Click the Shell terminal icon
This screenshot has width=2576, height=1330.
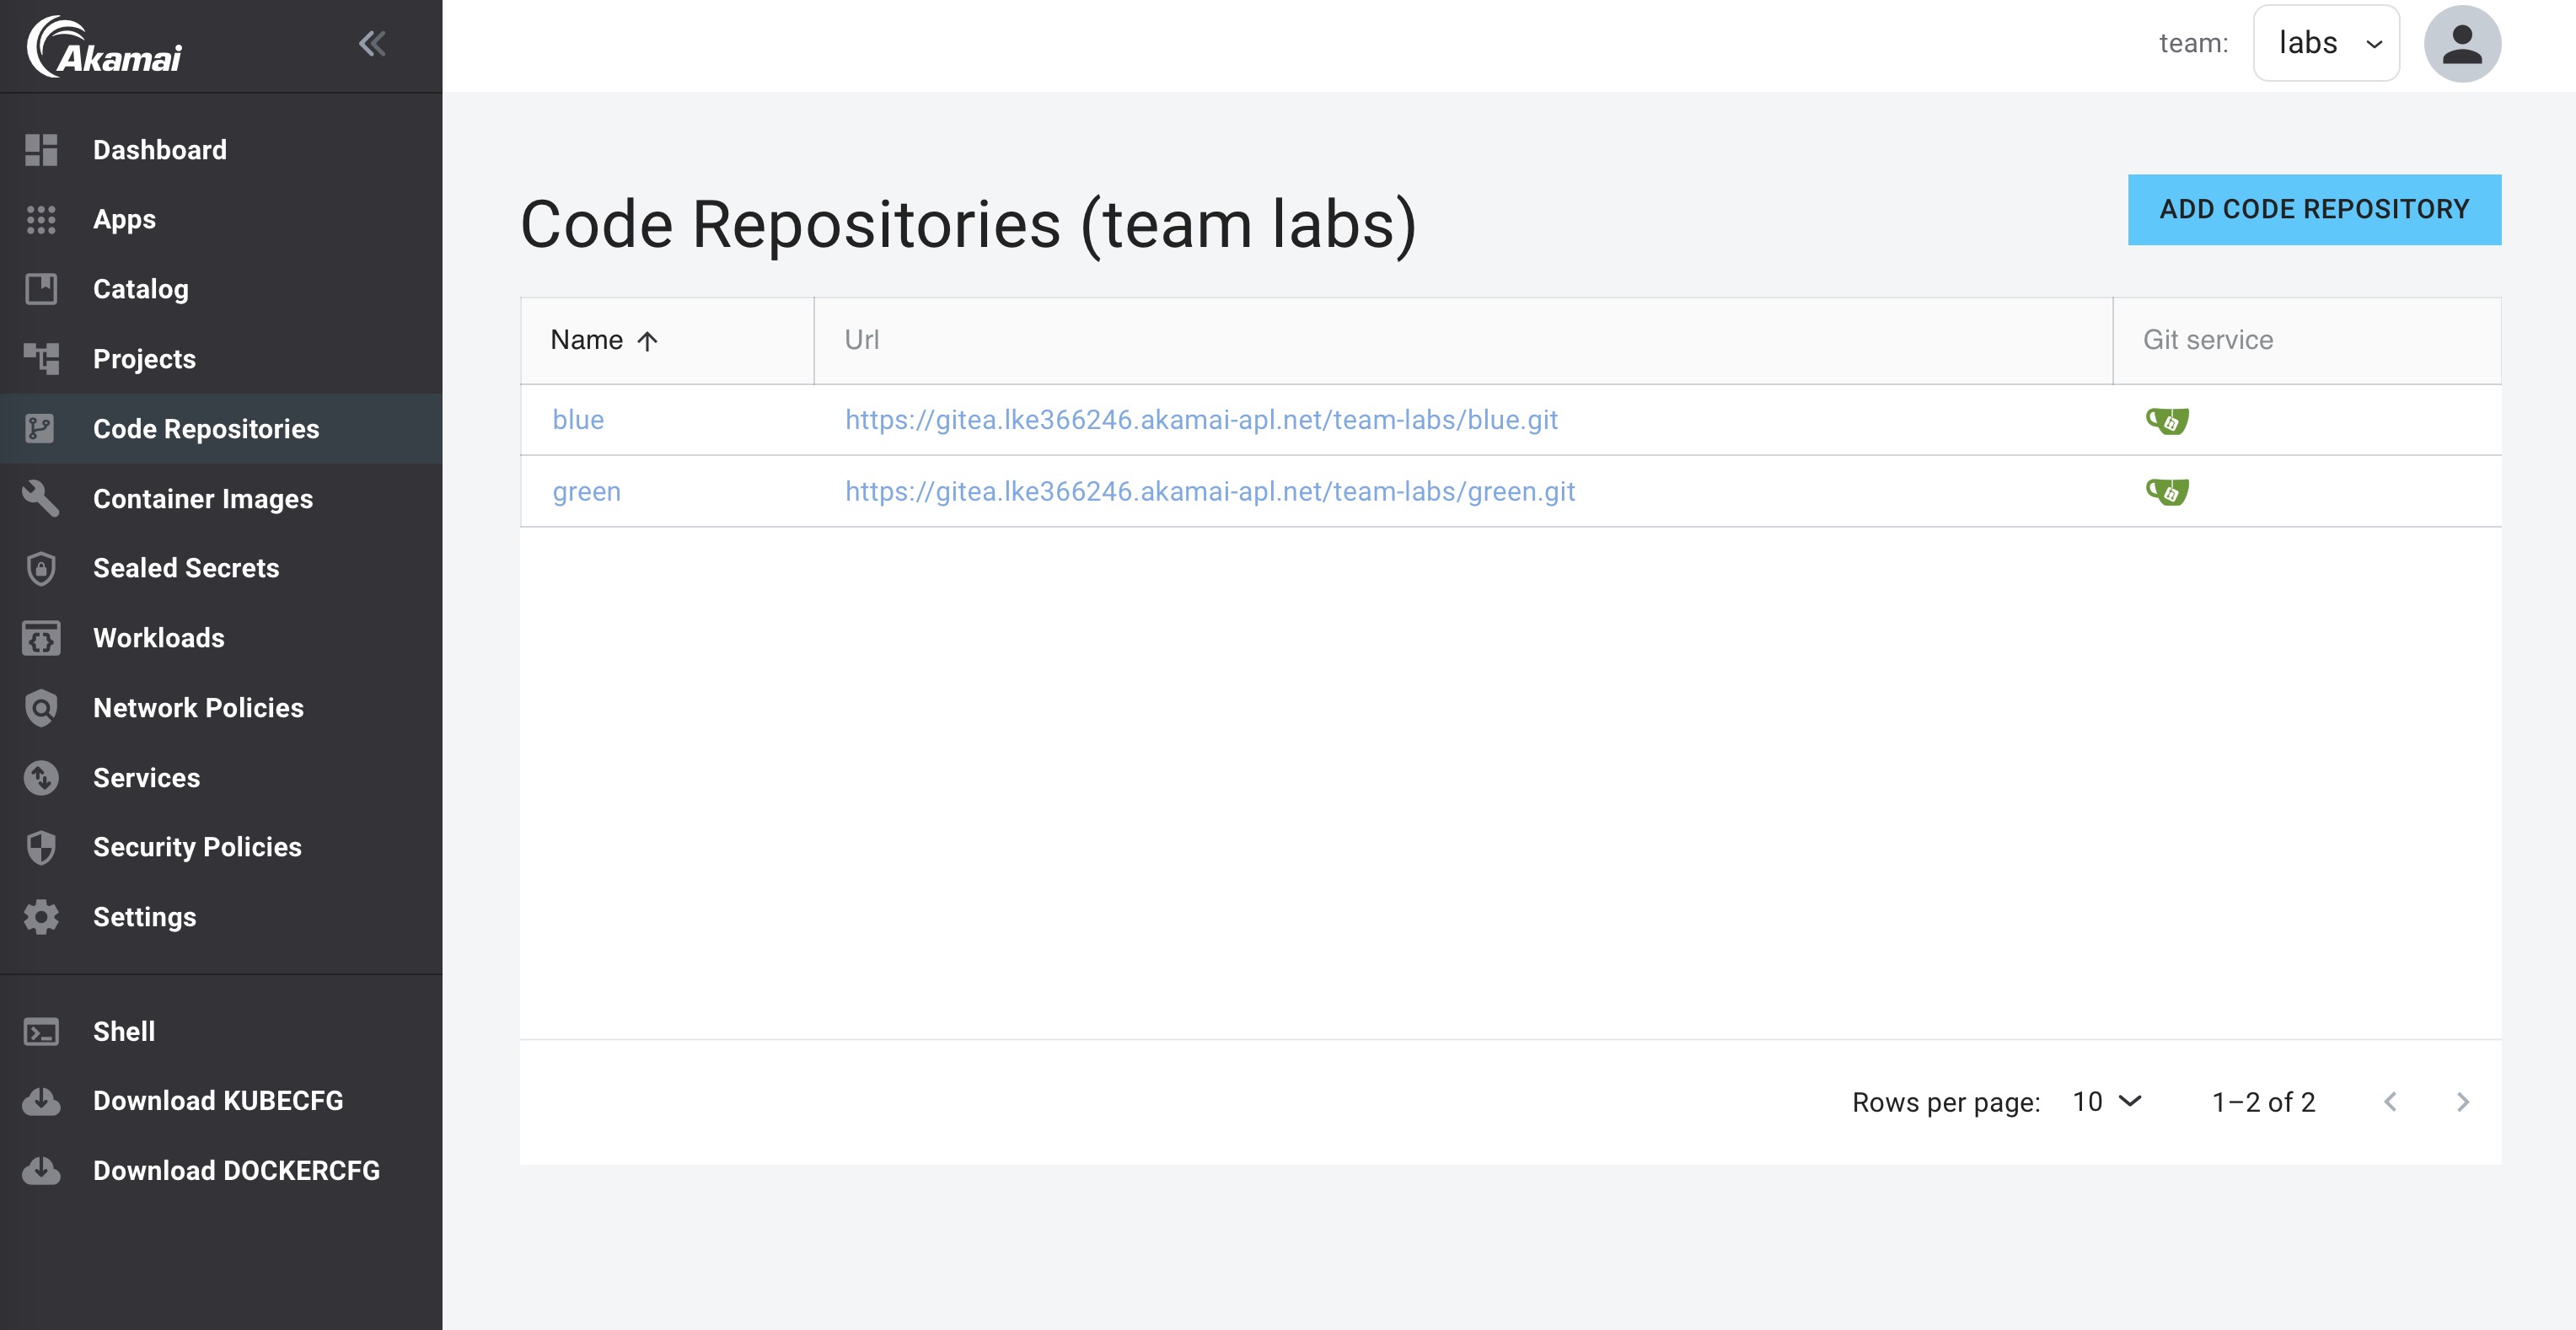click(41, 1032)
